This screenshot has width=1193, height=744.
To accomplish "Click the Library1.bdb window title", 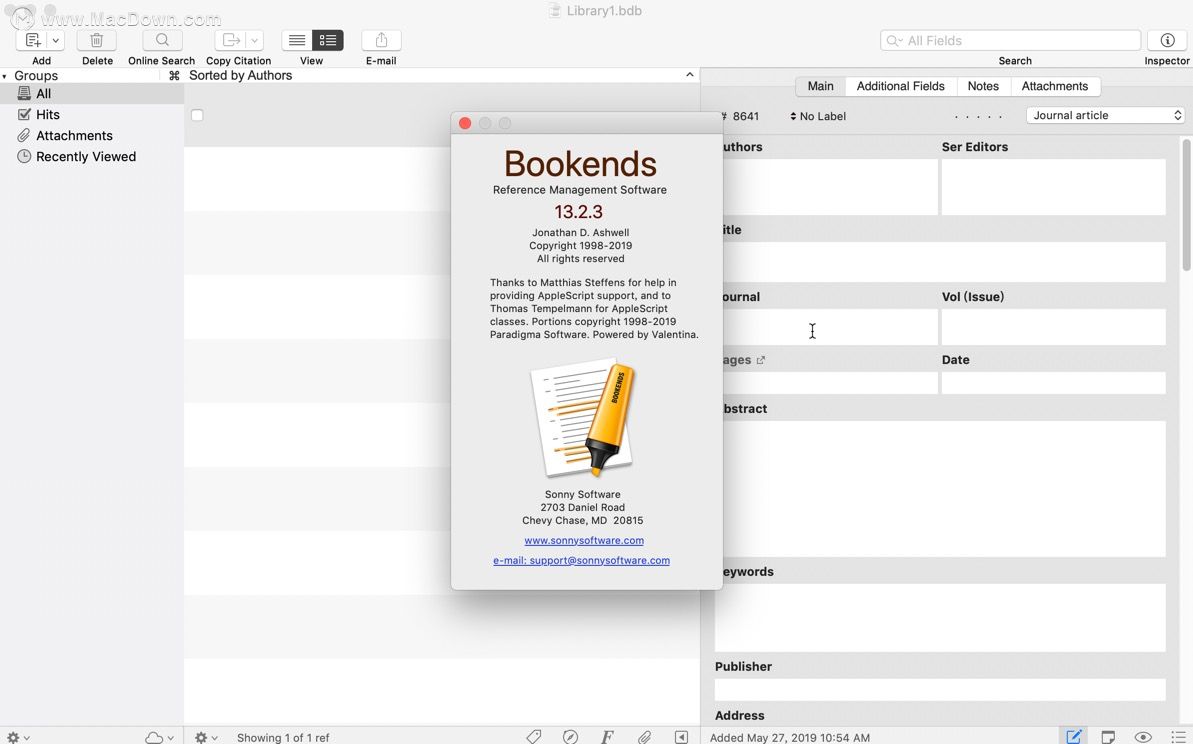I will coord(604,11).
